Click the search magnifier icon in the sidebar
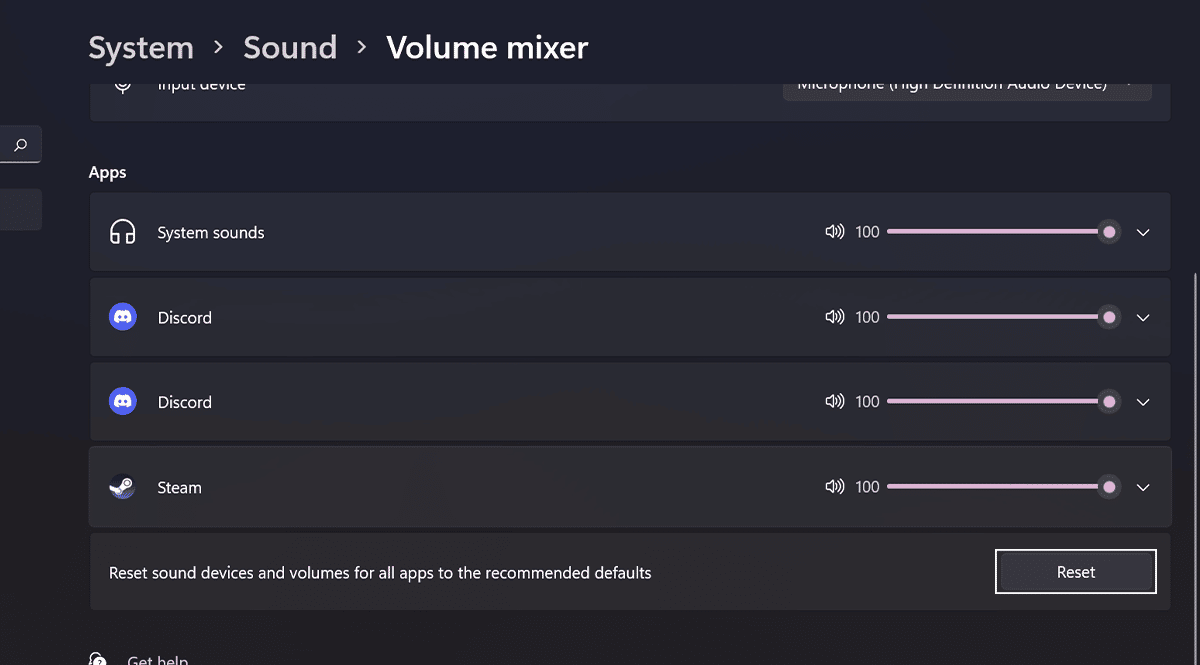The height and width of the screenshot is (665, 1200). click(x=20, y=145)
